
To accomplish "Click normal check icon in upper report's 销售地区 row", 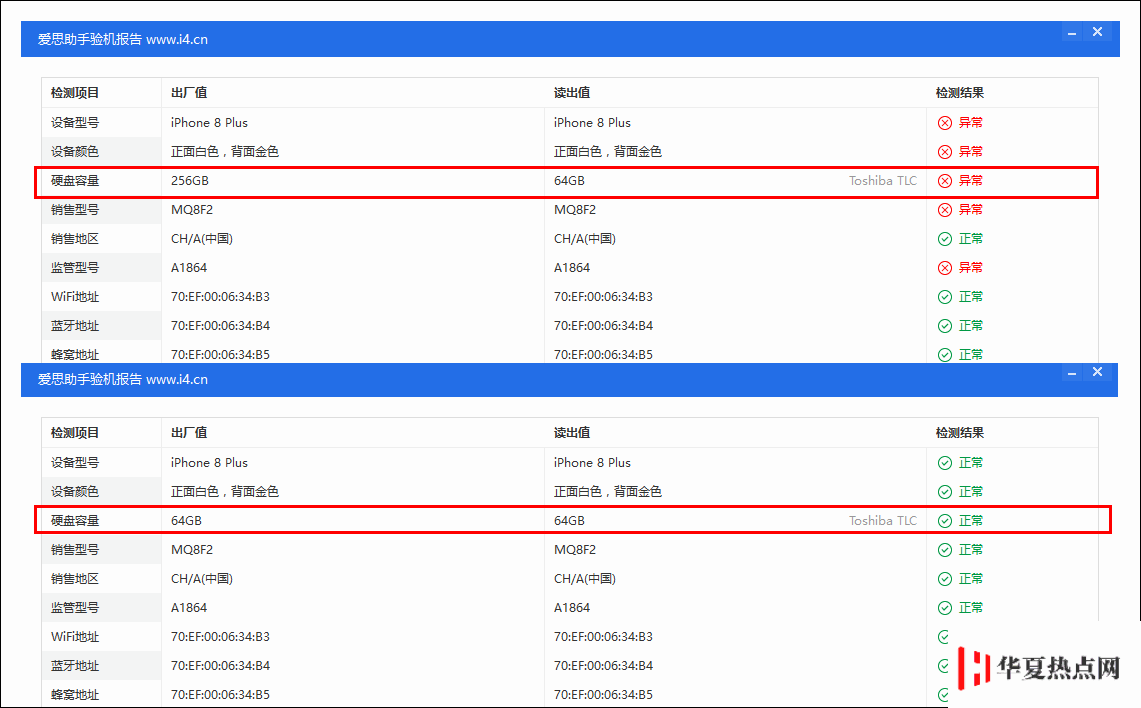I will (945, 239).
